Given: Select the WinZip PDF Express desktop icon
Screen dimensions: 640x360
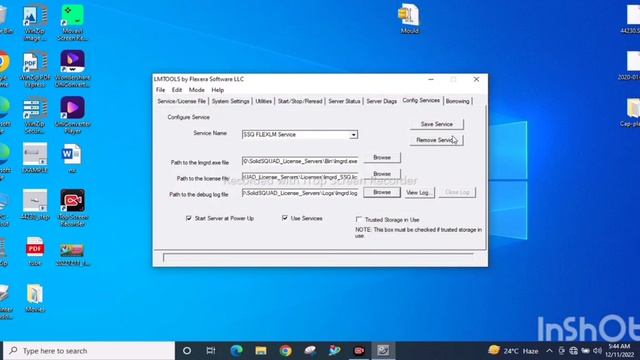Looking at the screenshot, I should pos(35,70).
